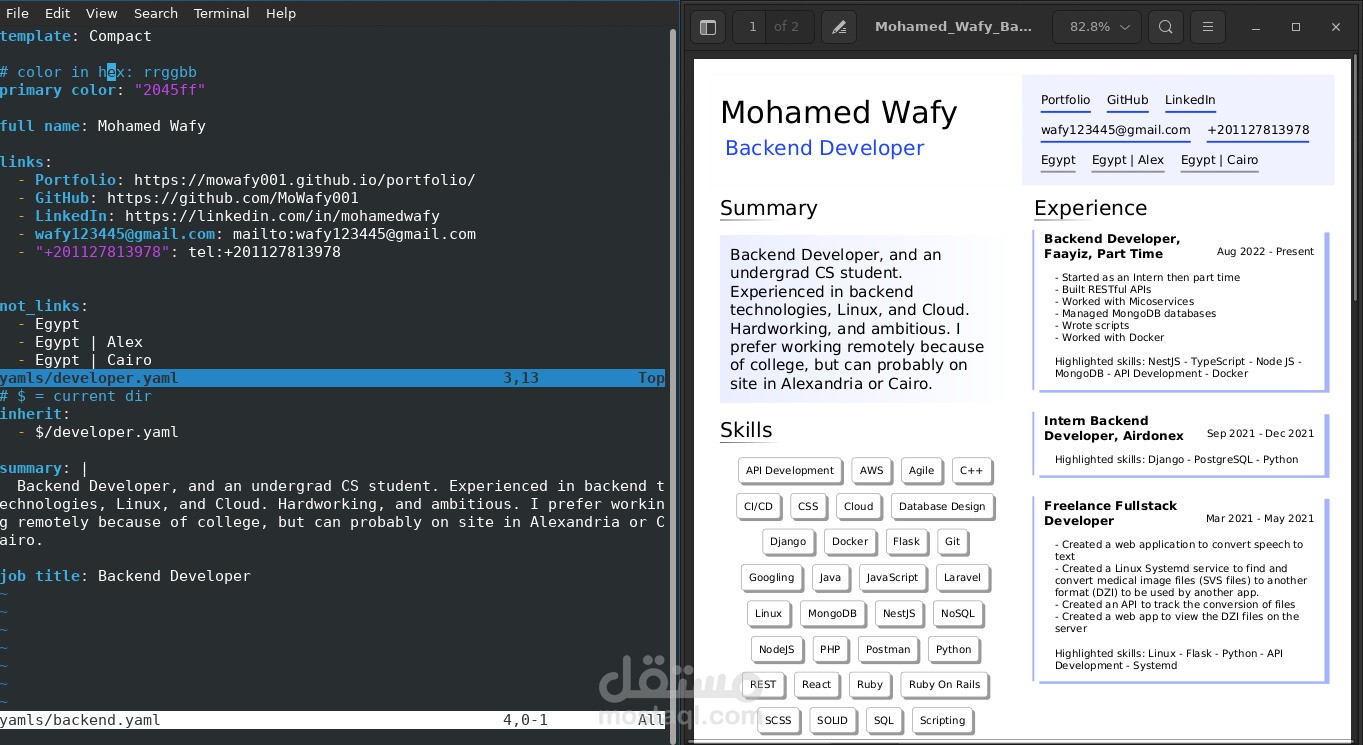
Task: Open the PDF viewer hamburger menu
Action: point(1208,27)
